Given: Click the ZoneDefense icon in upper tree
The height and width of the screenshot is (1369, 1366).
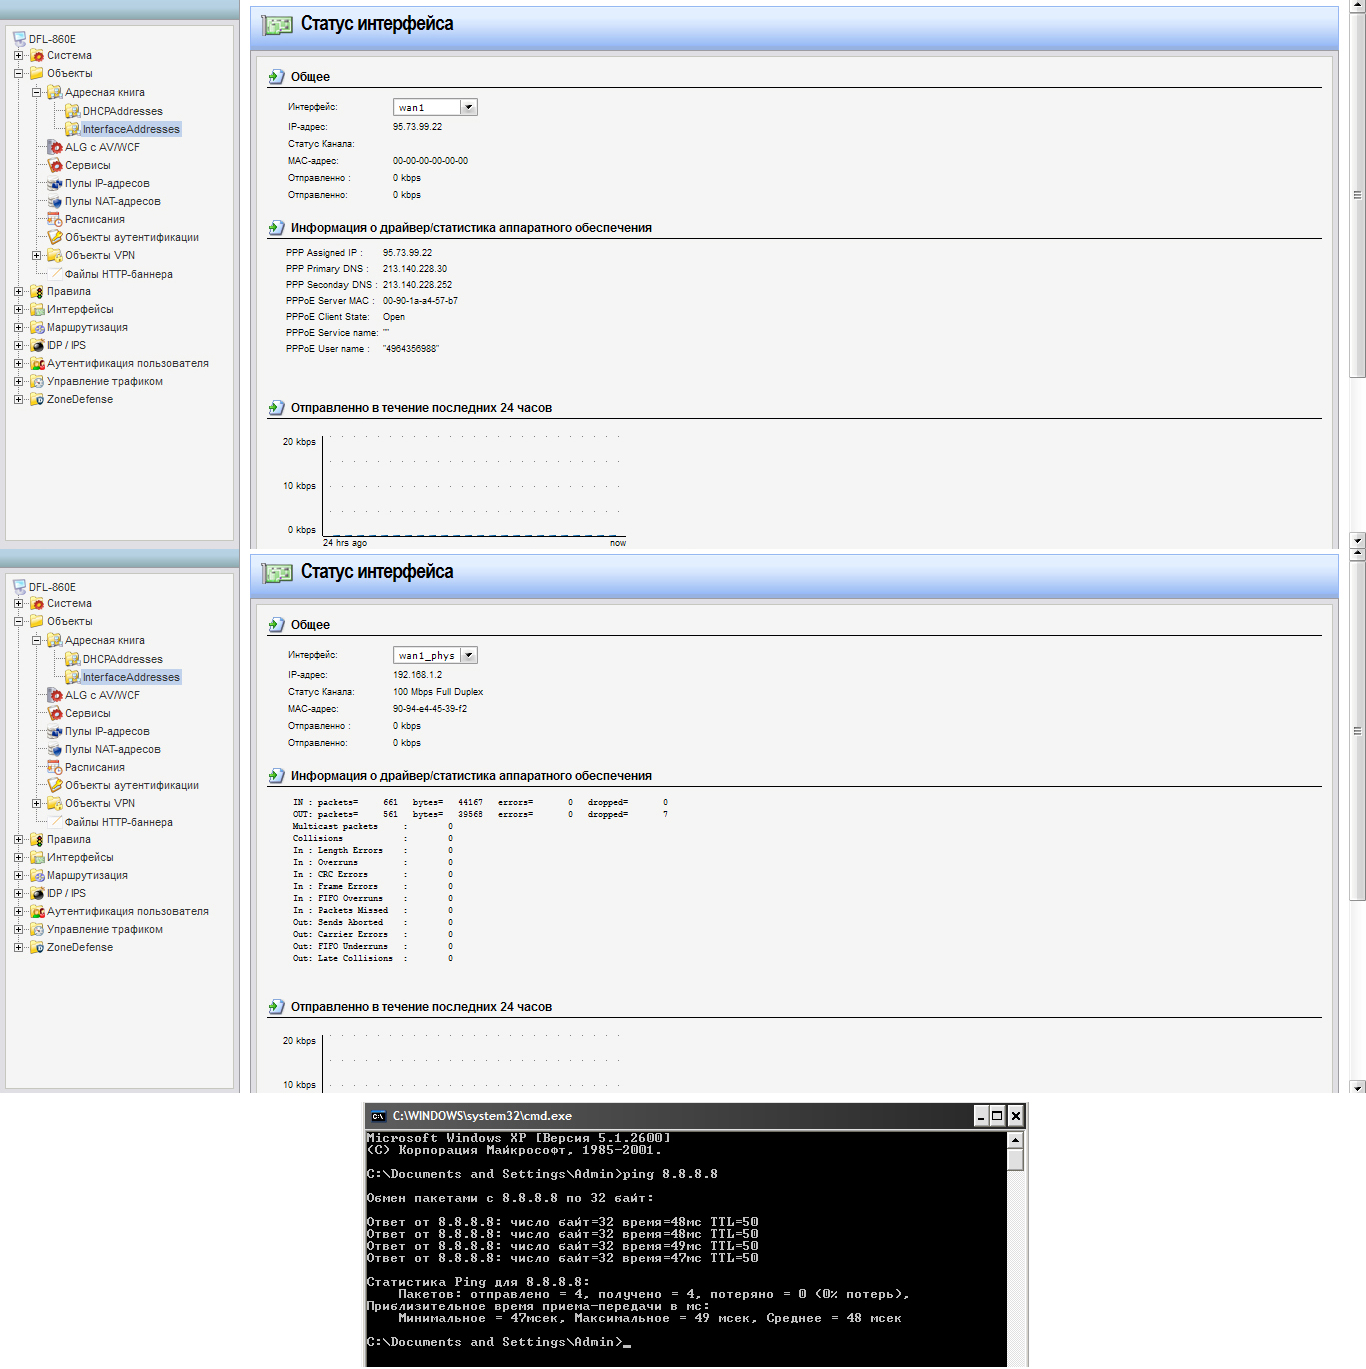Looking at the screenshot, I should pos(37,399).
